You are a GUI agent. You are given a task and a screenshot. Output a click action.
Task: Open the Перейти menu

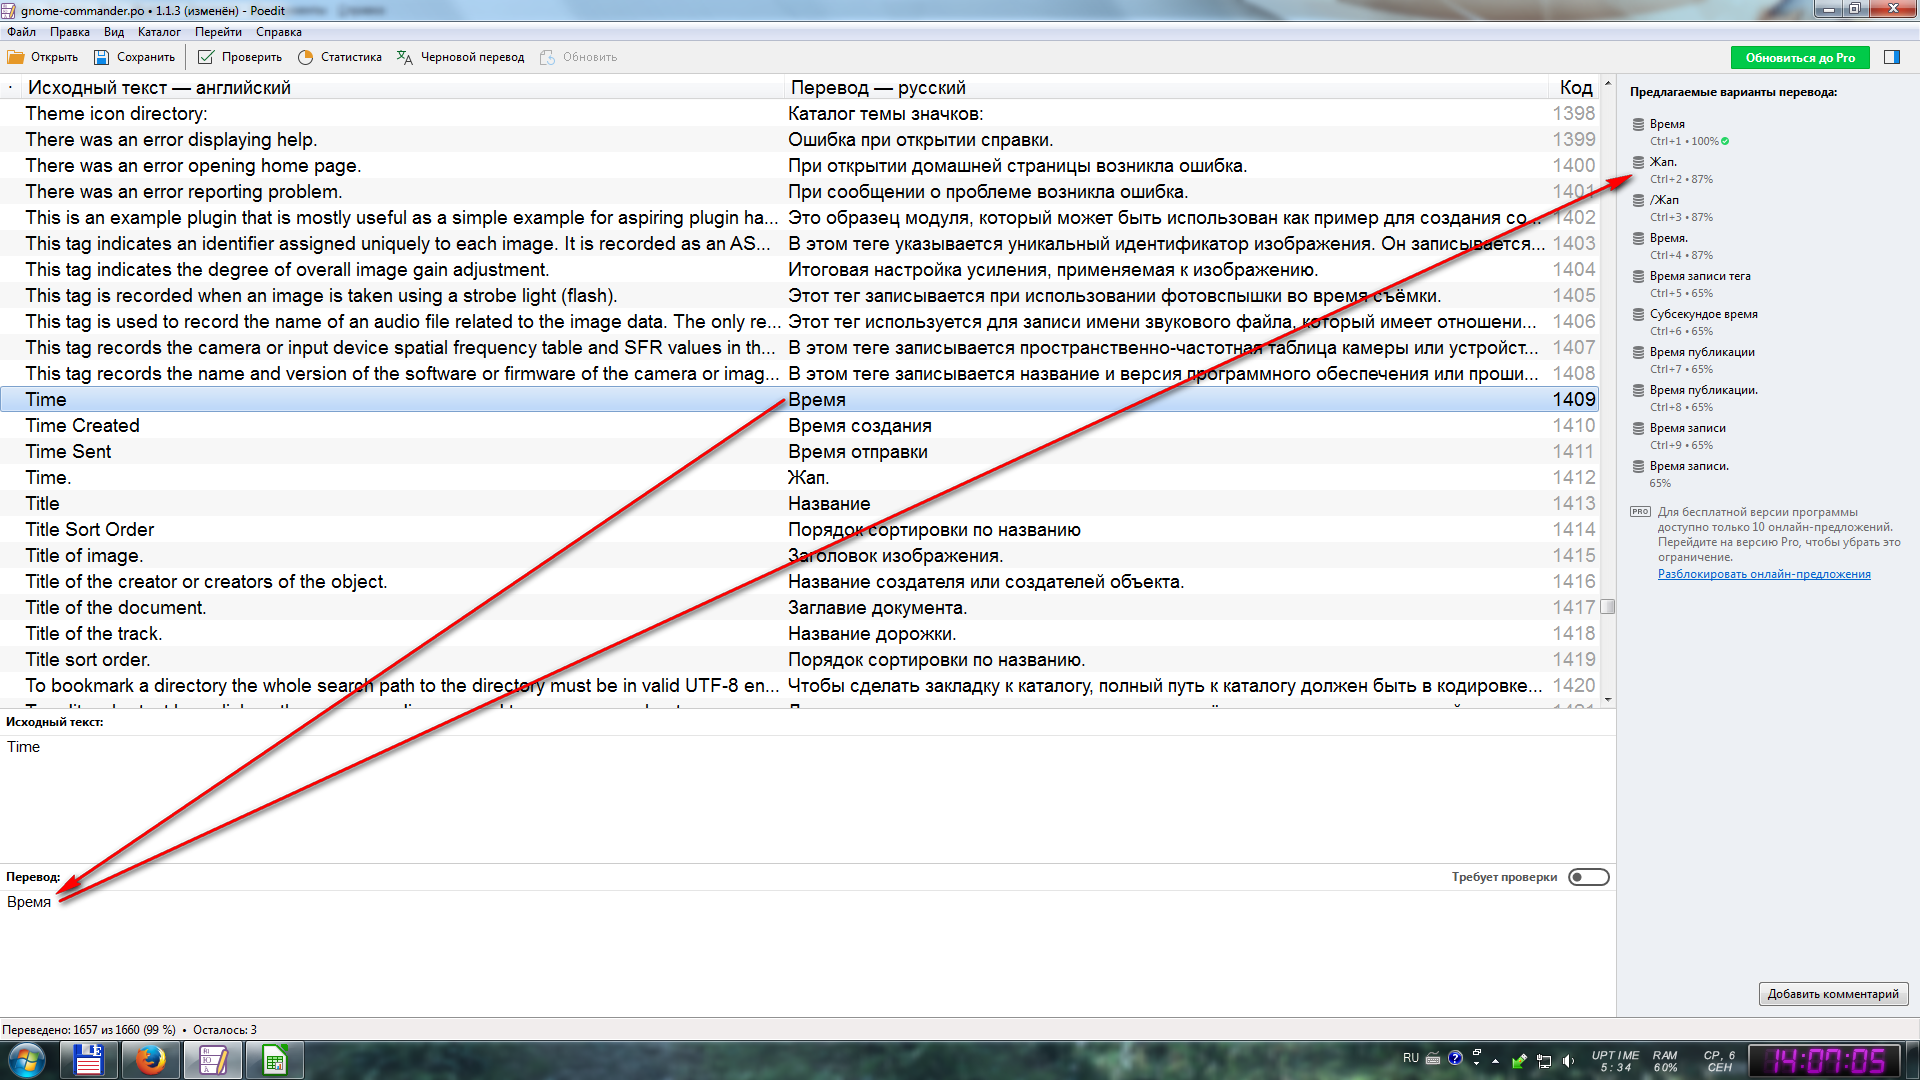[218, 32]
